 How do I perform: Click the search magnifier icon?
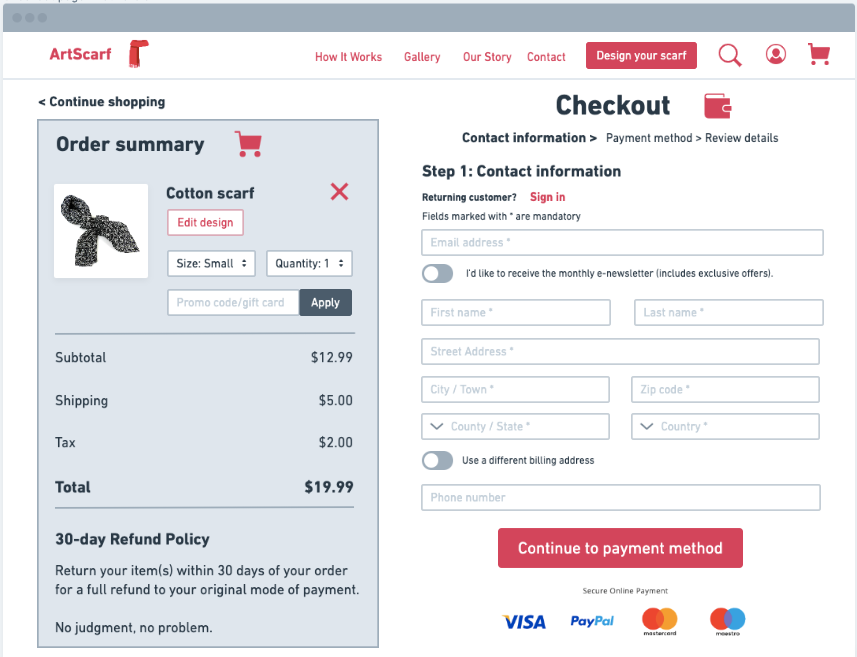point(730,55)
